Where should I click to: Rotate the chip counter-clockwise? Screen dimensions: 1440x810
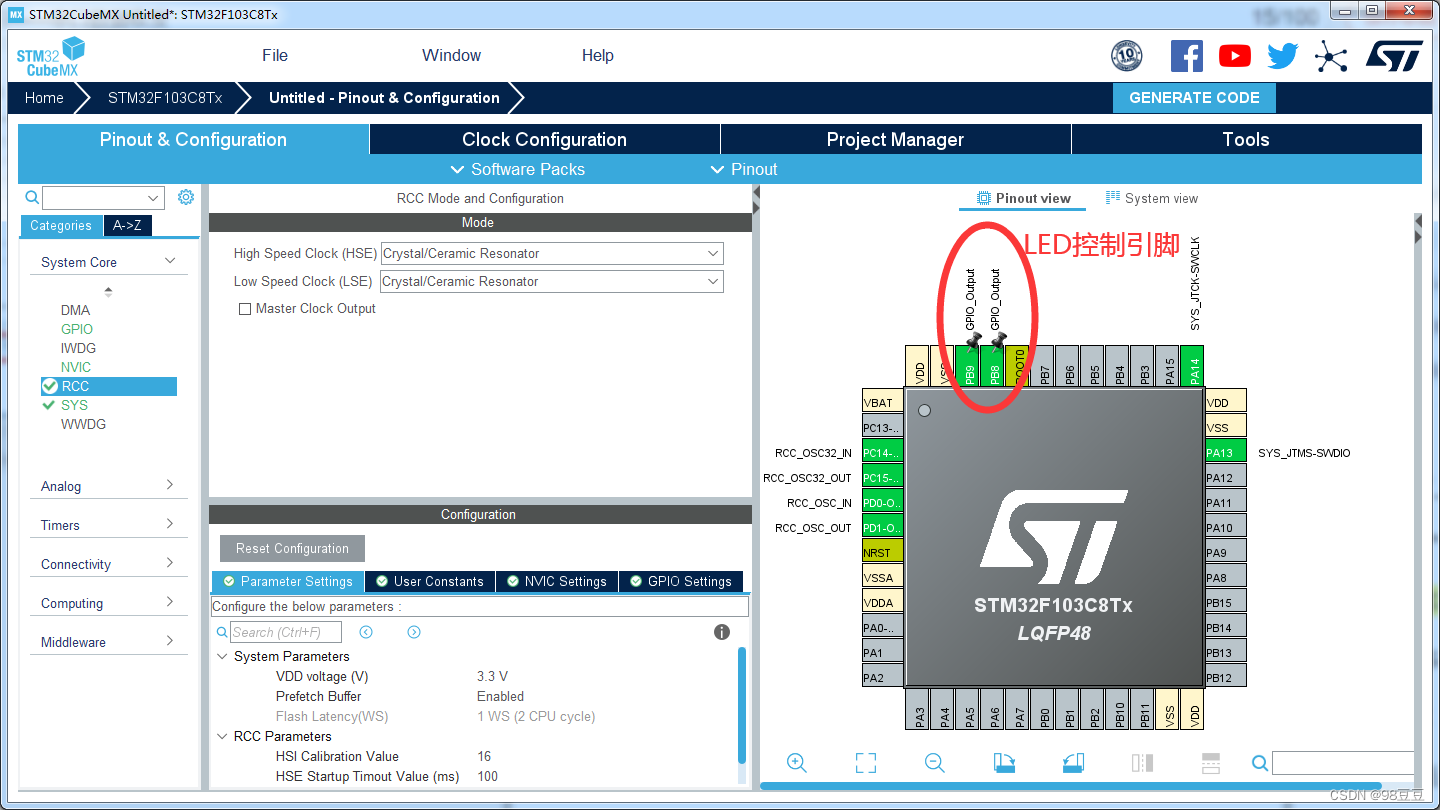1073,763
